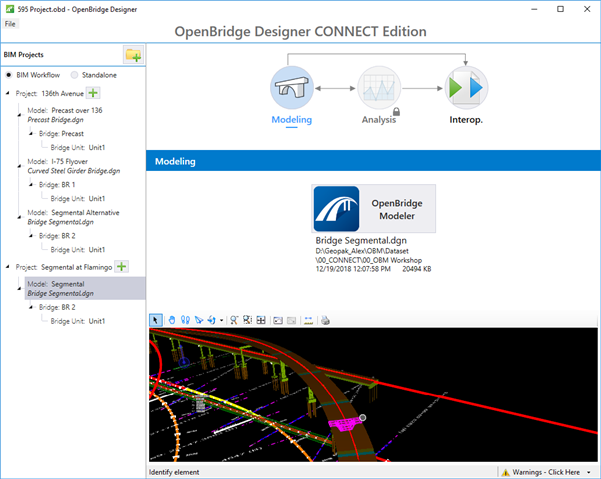Screen dimensions: 601x479
Task: Open the rotate tool dropdown arrow
Action: point(221,320)
